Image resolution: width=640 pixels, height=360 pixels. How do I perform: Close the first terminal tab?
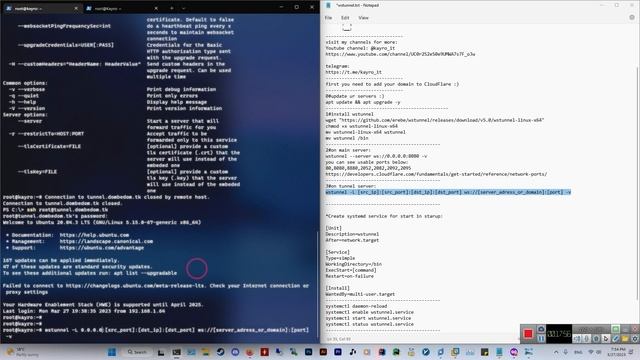point(76,8)
